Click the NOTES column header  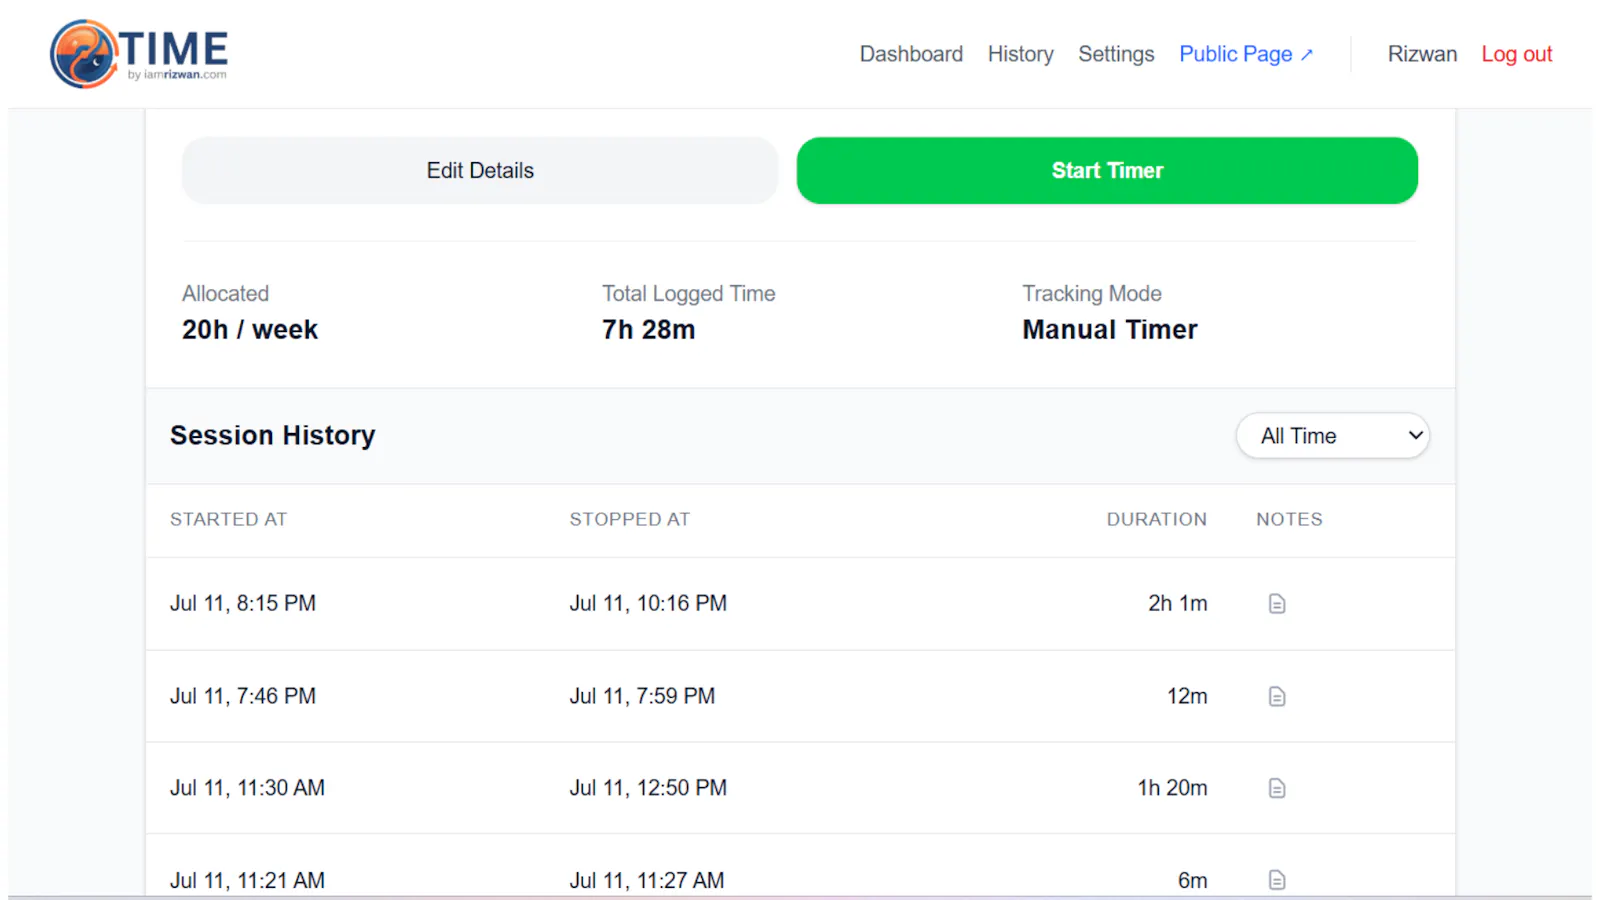(1289, 519)
